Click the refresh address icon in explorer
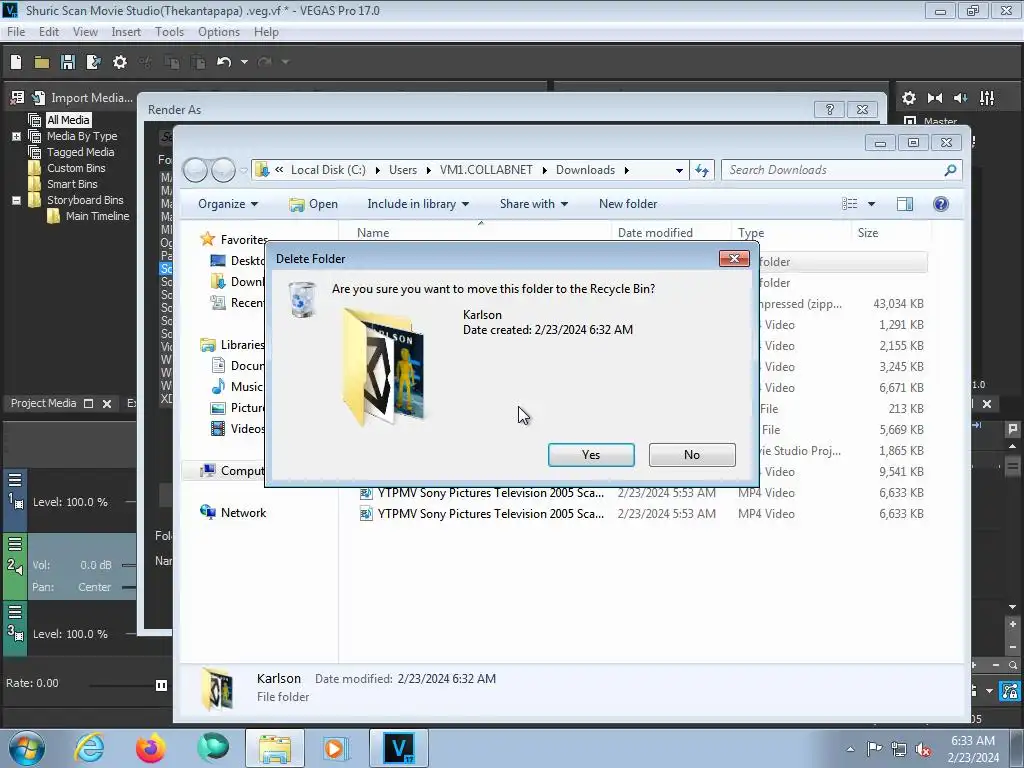The image size is (1024, 768). [x=702, y=170]
